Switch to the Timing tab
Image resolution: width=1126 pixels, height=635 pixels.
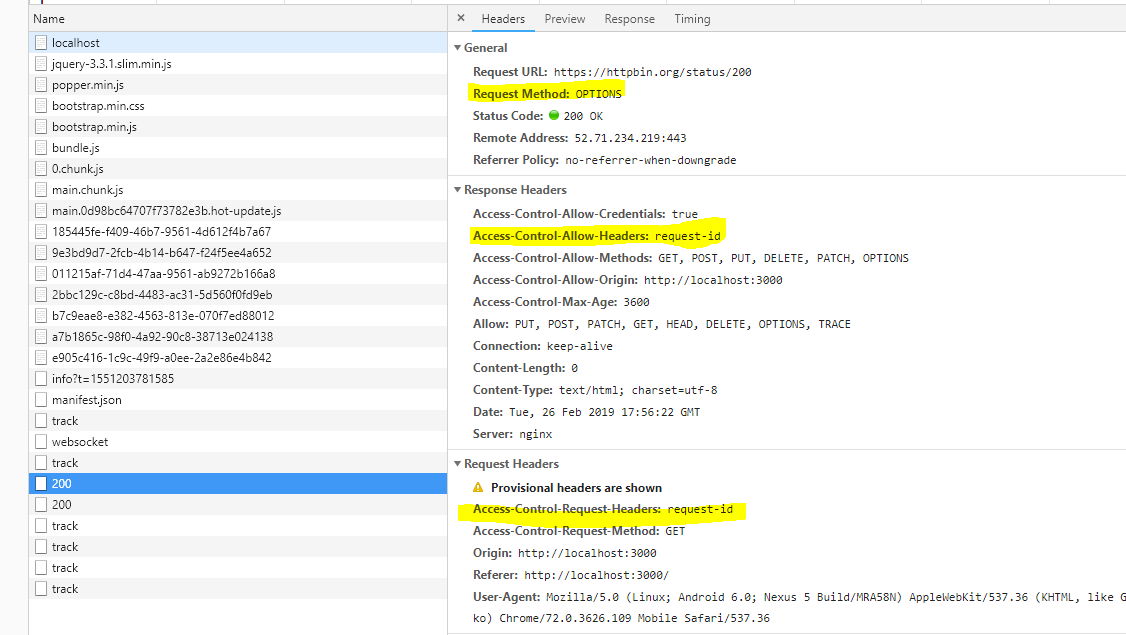coord(692,18)
